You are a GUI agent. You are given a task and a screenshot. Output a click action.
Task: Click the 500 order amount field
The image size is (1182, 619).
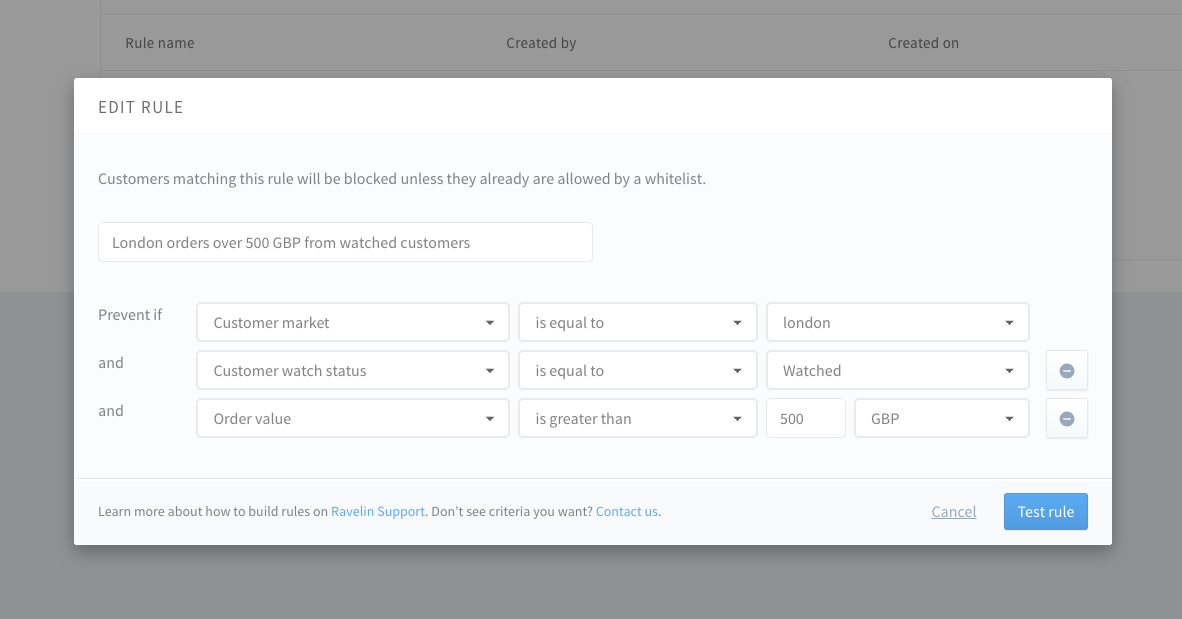(805, 419)
